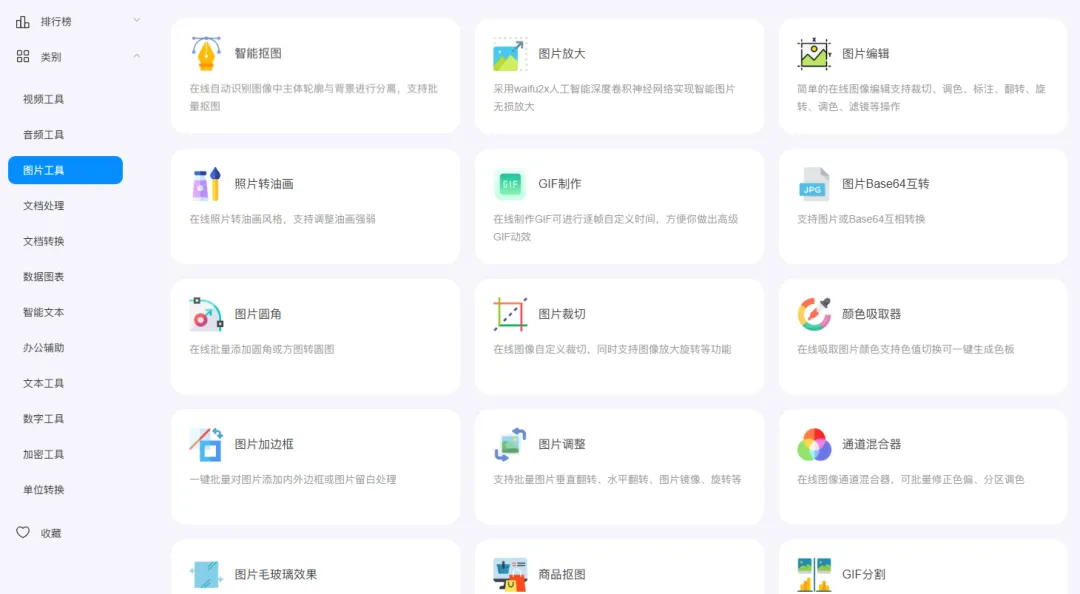Click the 类别 grid icon
This screenshot has width=1080, height=594.
23,57
